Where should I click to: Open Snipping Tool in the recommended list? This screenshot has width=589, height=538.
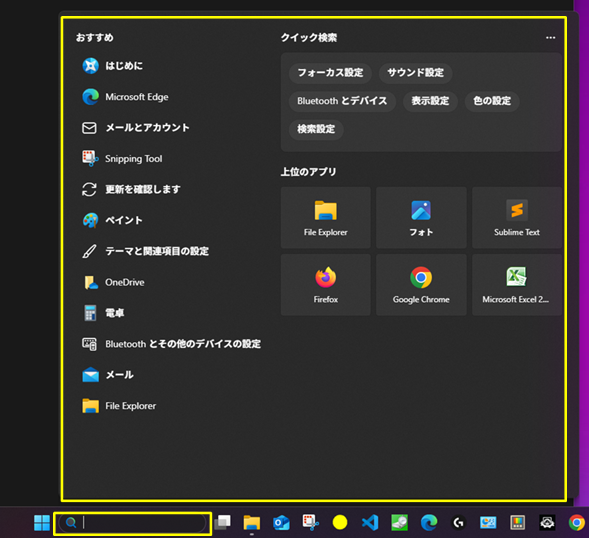coord(122,159)
